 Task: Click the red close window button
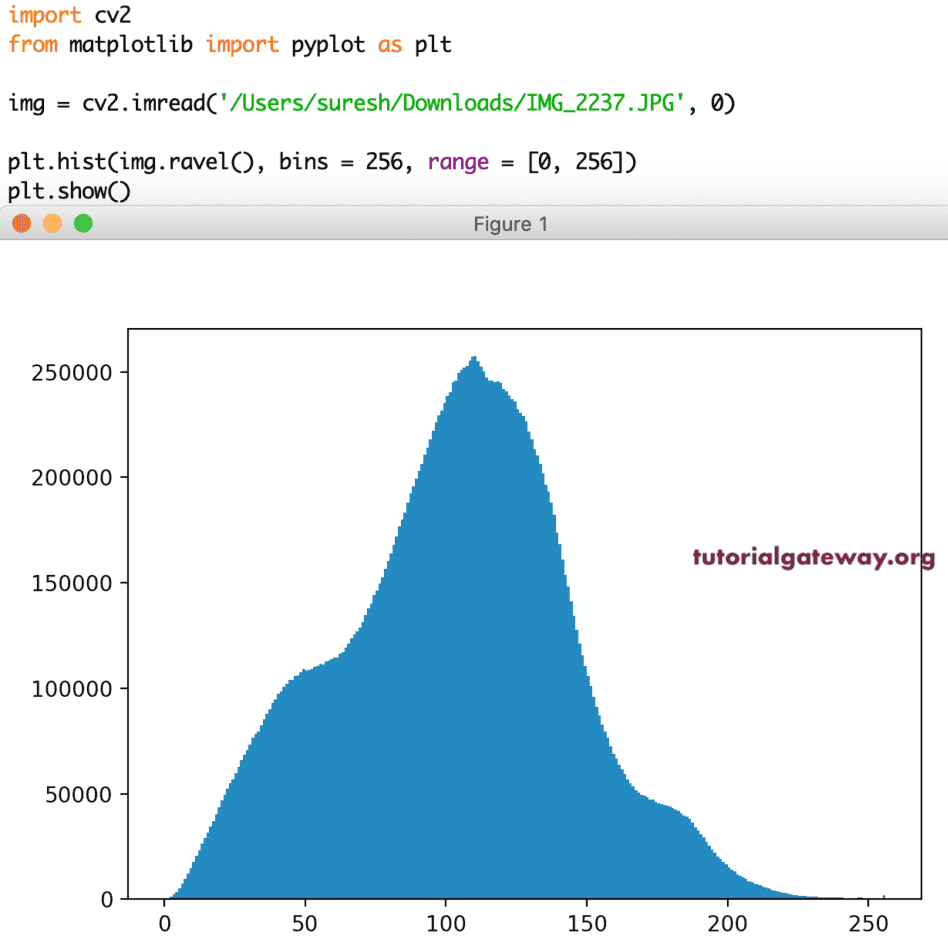(22, 224)
